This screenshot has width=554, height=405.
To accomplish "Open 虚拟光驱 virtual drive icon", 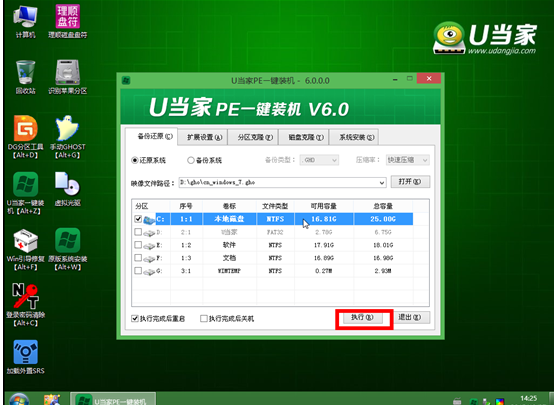I will point(67,189).
